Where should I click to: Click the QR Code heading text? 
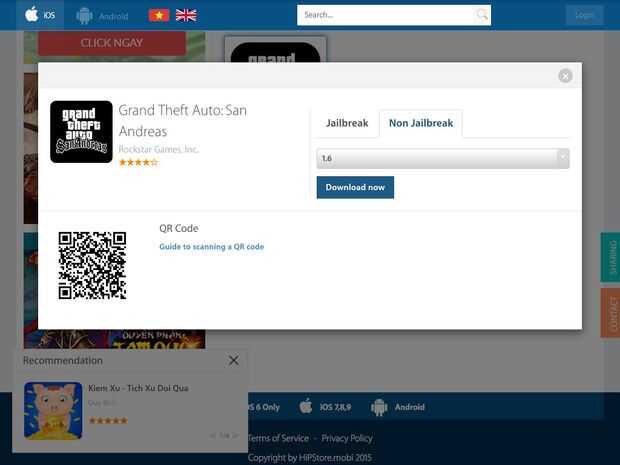click(x=179, y=228)
